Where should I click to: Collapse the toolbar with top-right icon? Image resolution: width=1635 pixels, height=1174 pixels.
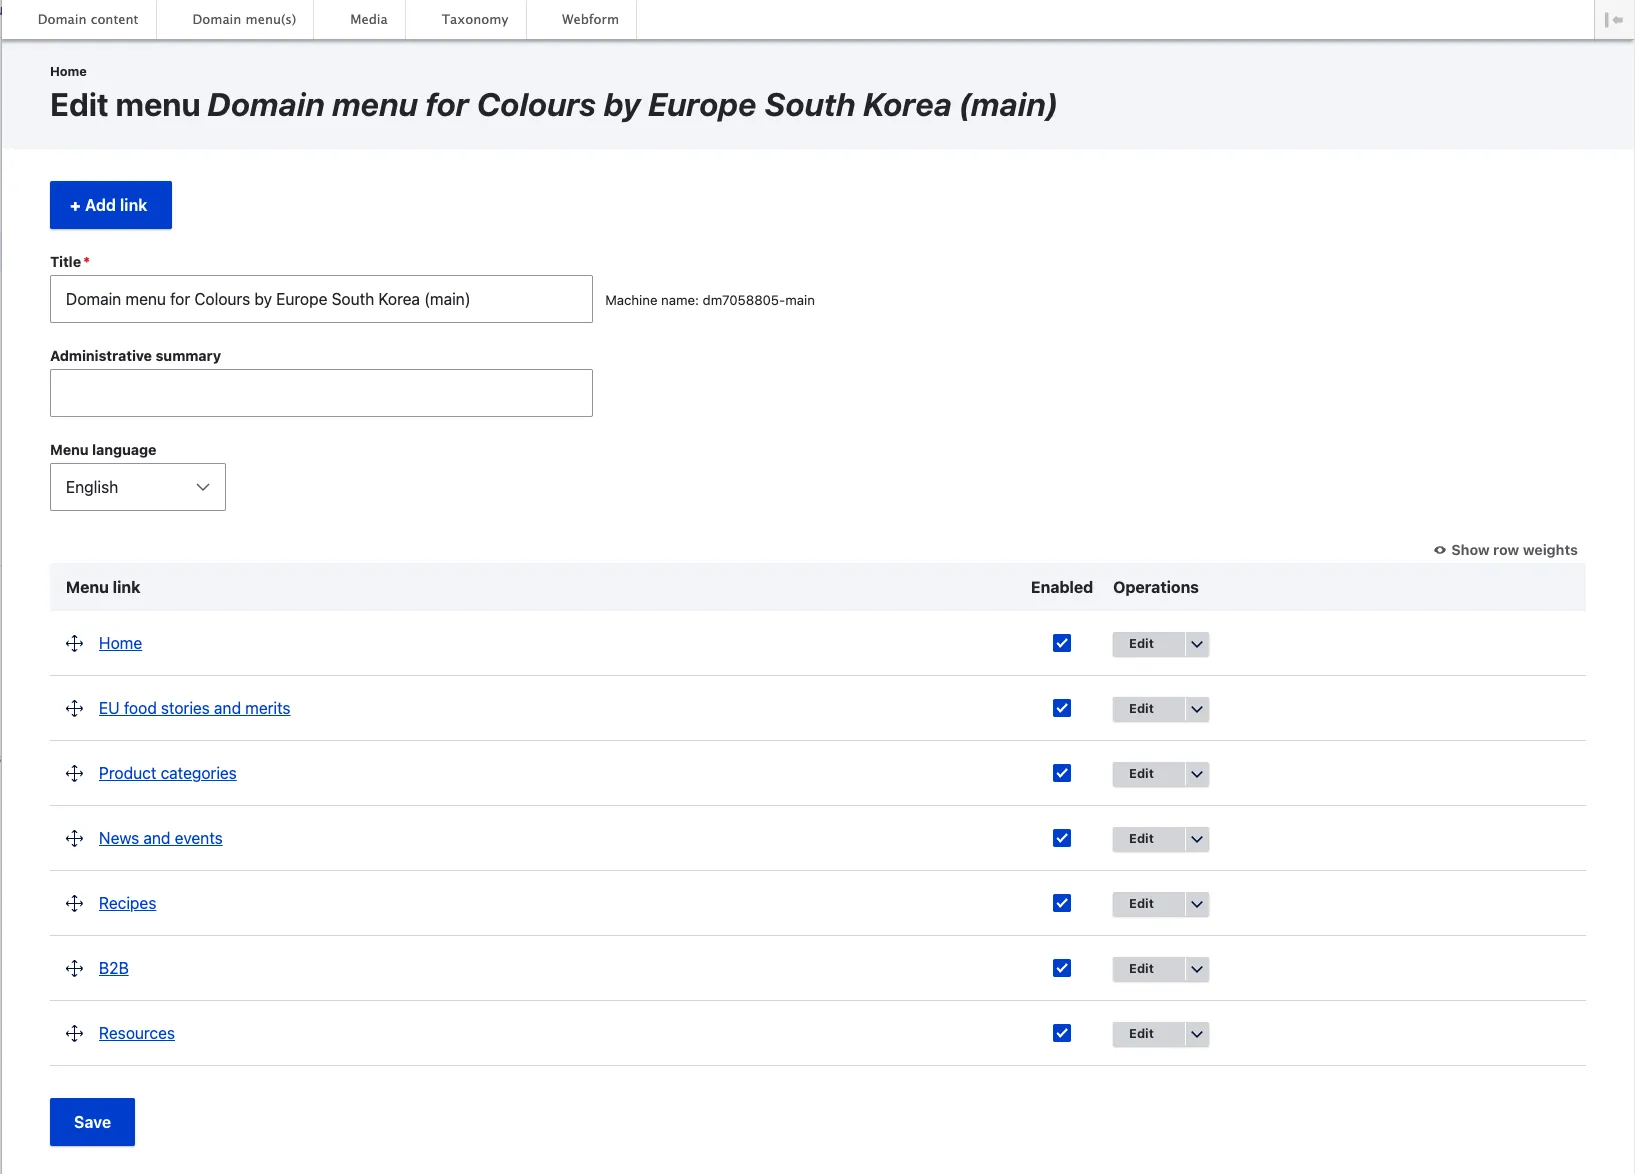[x=1613, y=20]
